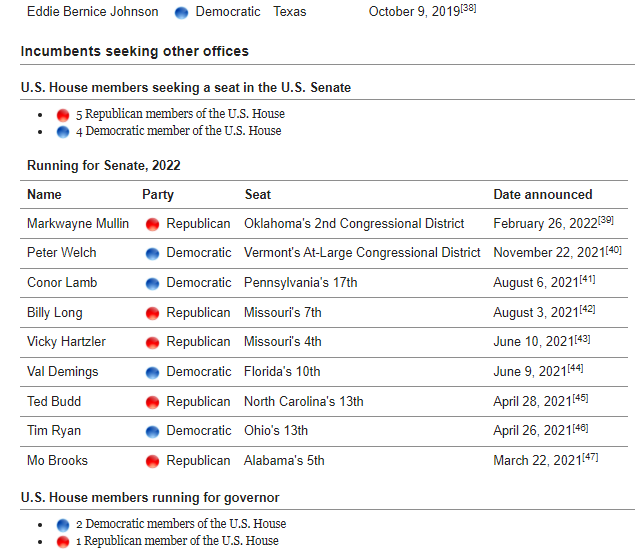This screenshot has height=557, width=635.
Task: Open citation [40] after November 22, 2021
Action: [x=614, y=250]
